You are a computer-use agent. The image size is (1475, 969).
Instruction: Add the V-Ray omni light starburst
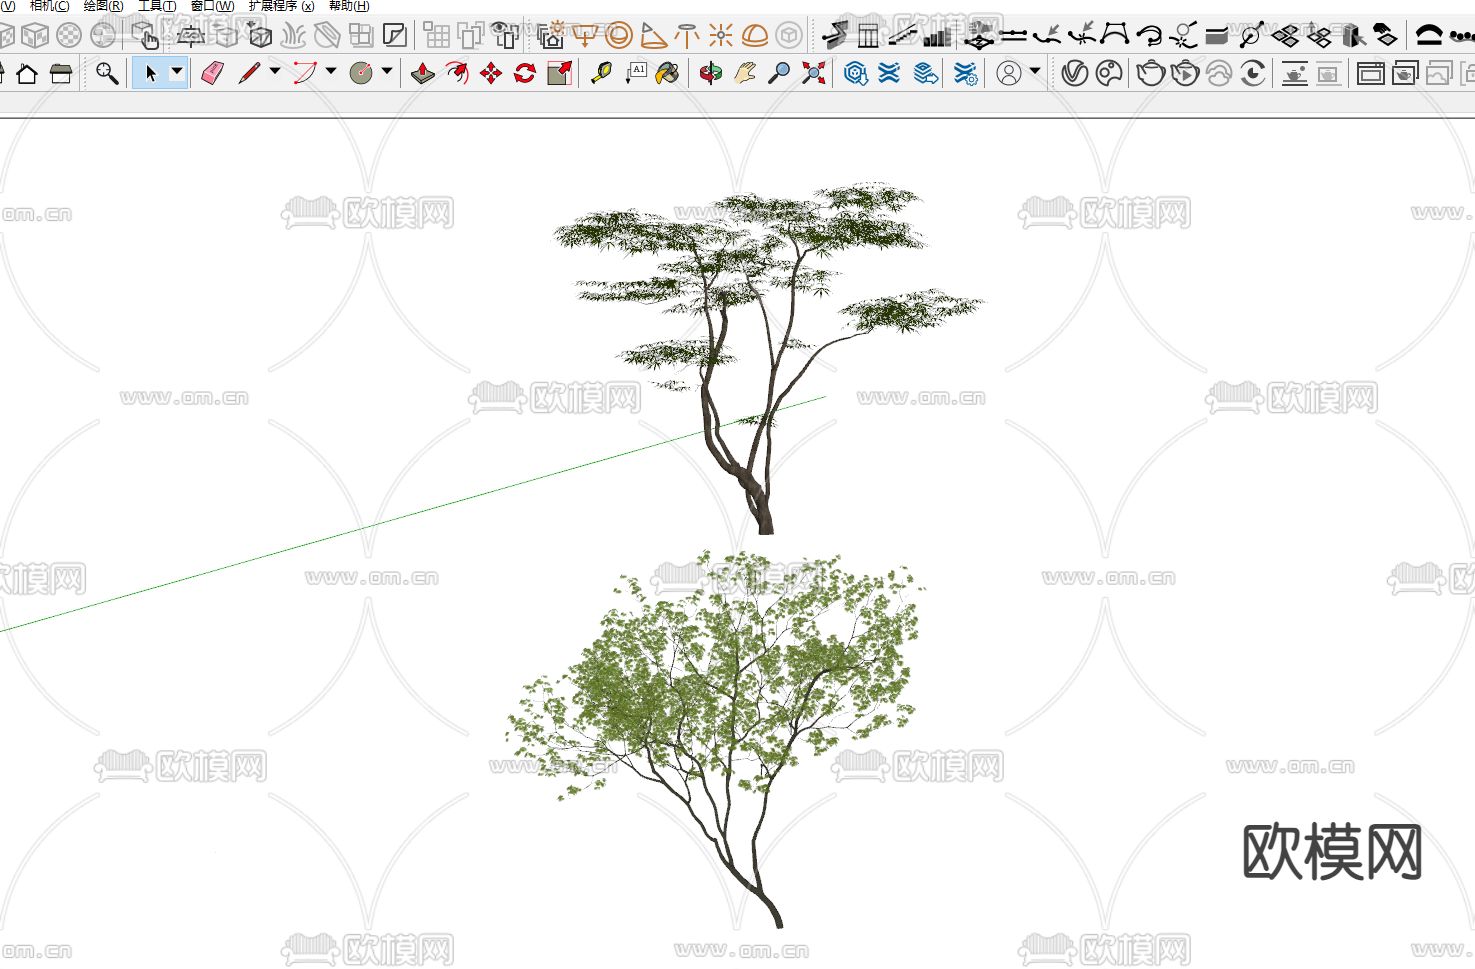click(721, 36)
